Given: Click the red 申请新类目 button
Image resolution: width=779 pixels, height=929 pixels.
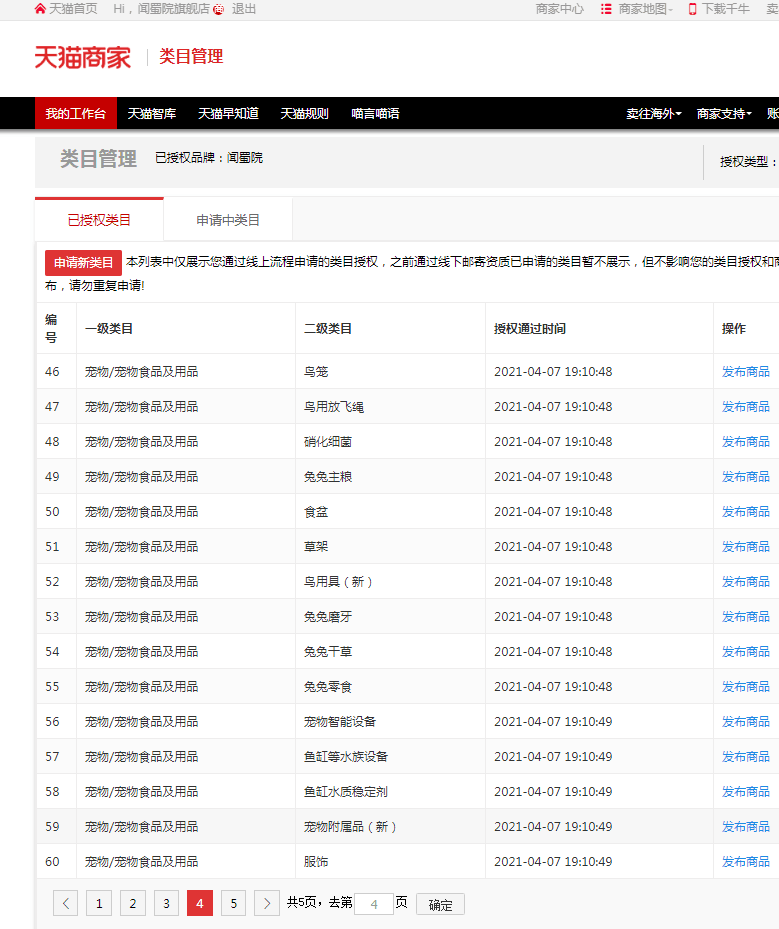Looking at the screenshot, I should point(84,262).
